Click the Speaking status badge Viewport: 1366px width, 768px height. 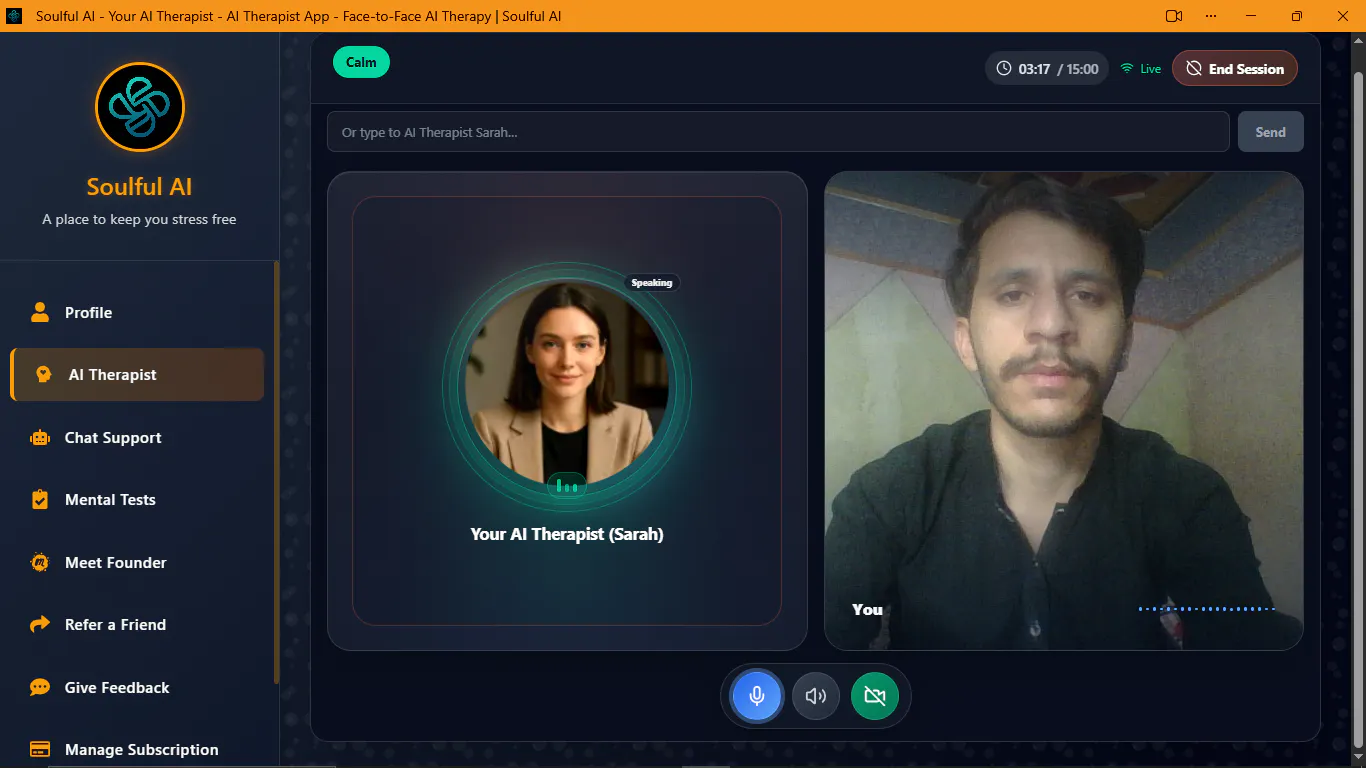[652, 282]
